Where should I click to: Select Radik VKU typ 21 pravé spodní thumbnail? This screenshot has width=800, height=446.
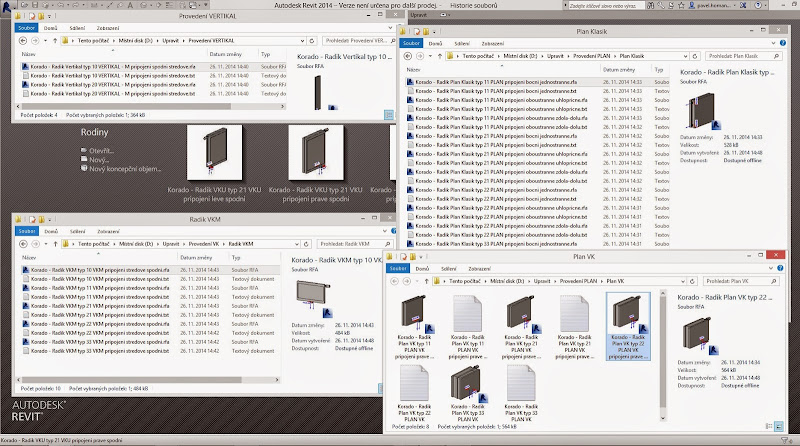(x=316, y=151)
